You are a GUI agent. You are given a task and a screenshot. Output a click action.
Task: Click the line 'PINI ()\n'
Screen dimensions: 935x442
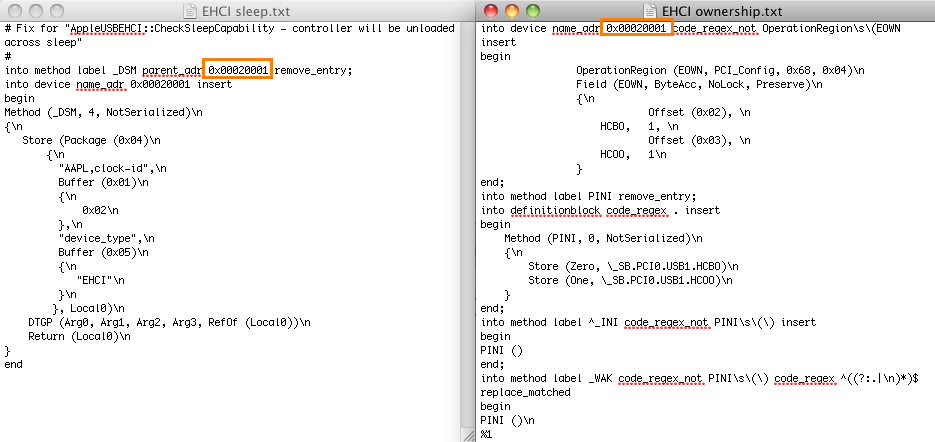point(507,421)
